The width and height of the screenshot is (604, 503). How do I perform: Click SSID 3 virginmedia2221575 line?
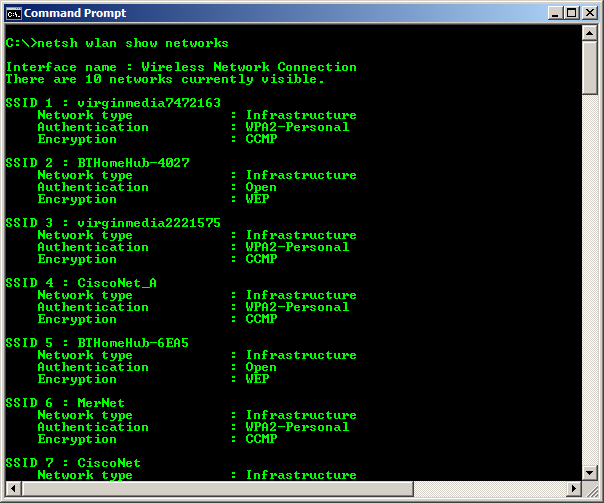(x=113, y=223)
